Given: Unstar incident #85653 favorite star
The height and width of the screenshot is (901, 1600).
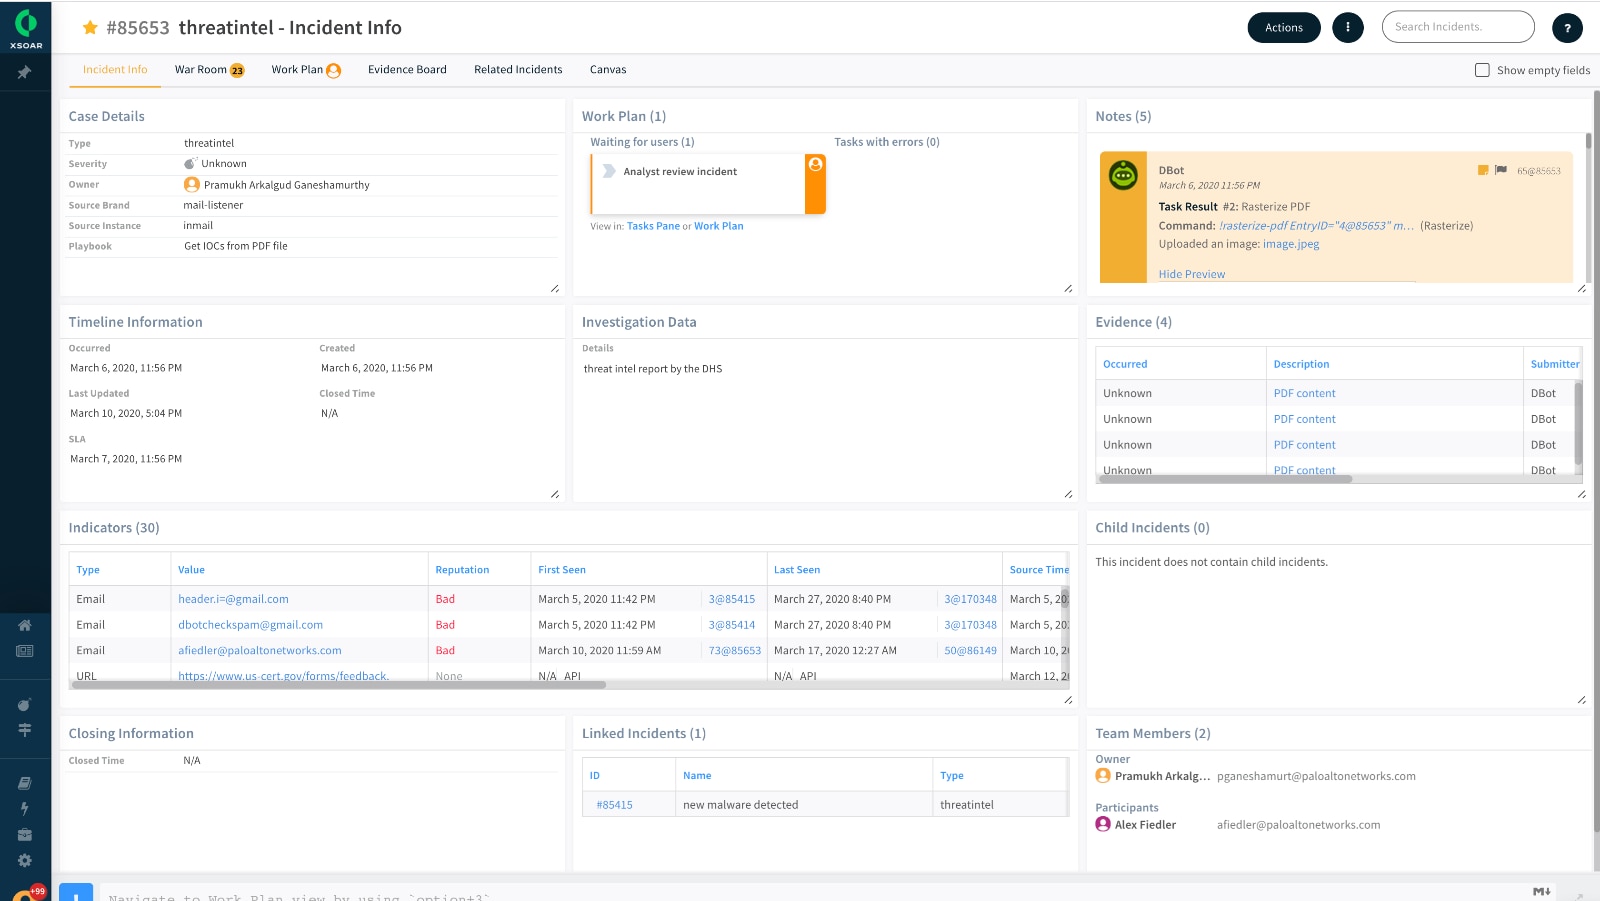Looking at the screenshot, I should coord(90,28).
